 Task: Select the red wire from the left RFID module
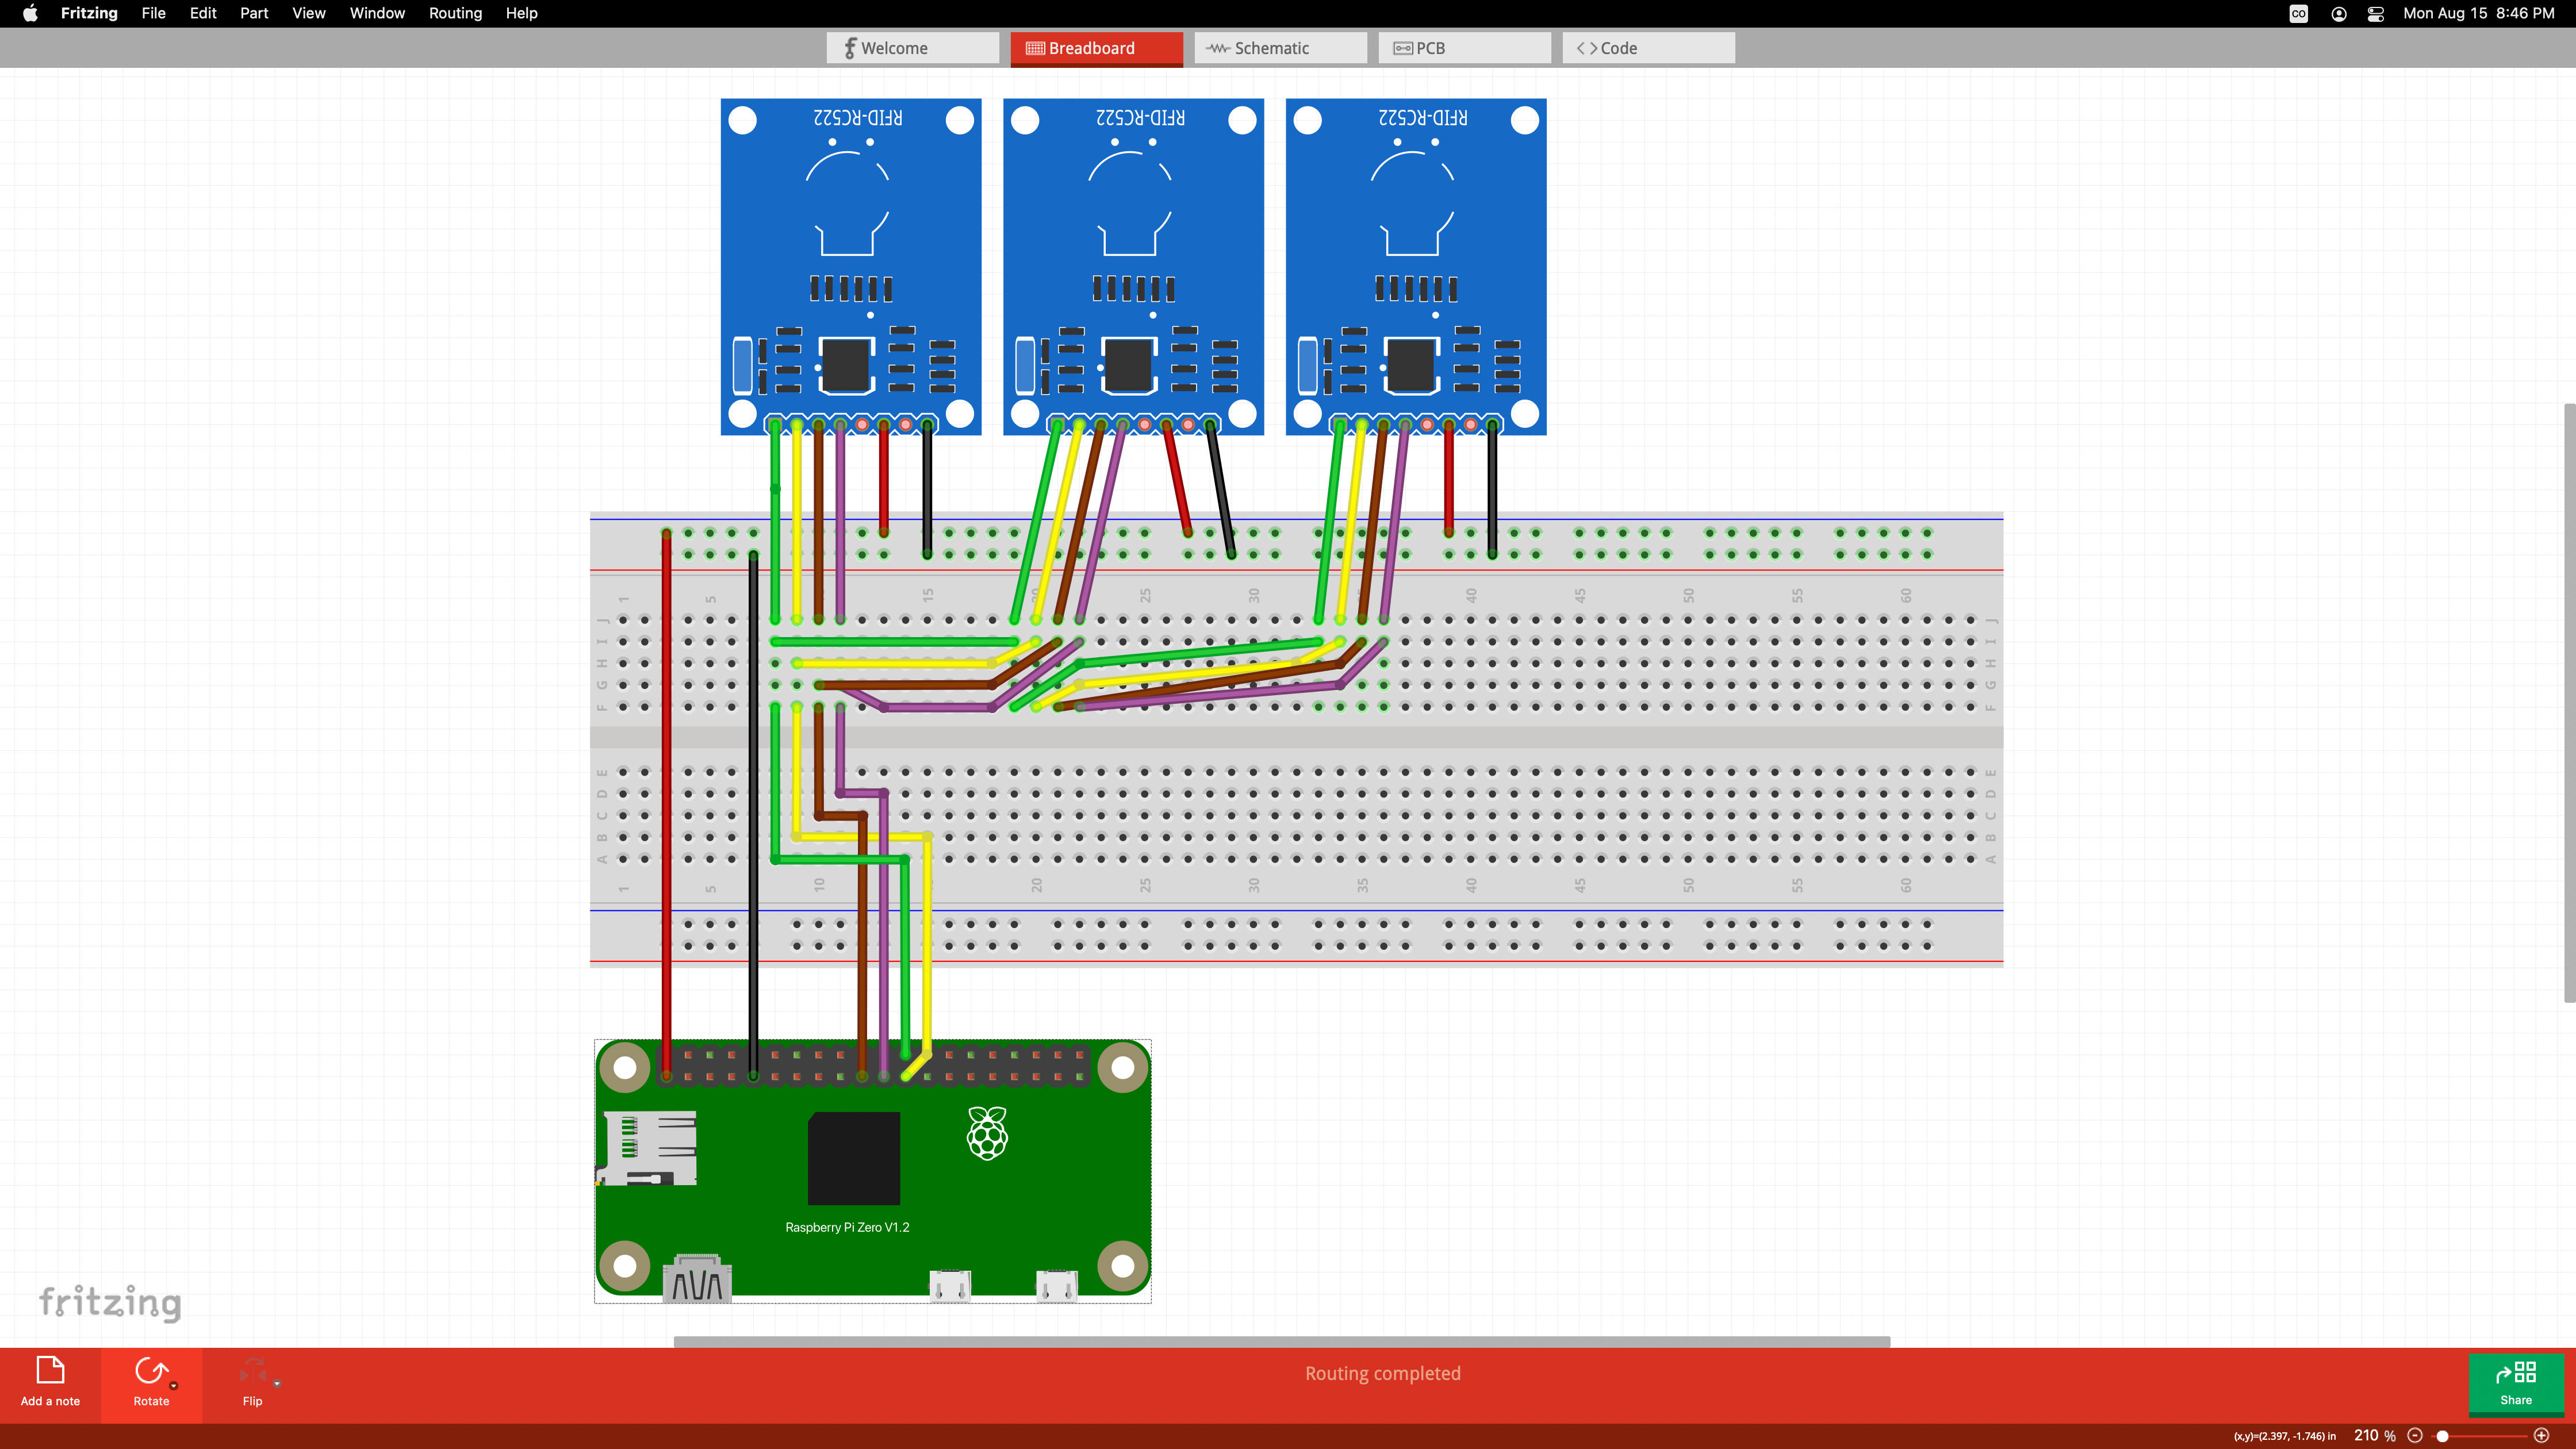click(883, 478)
